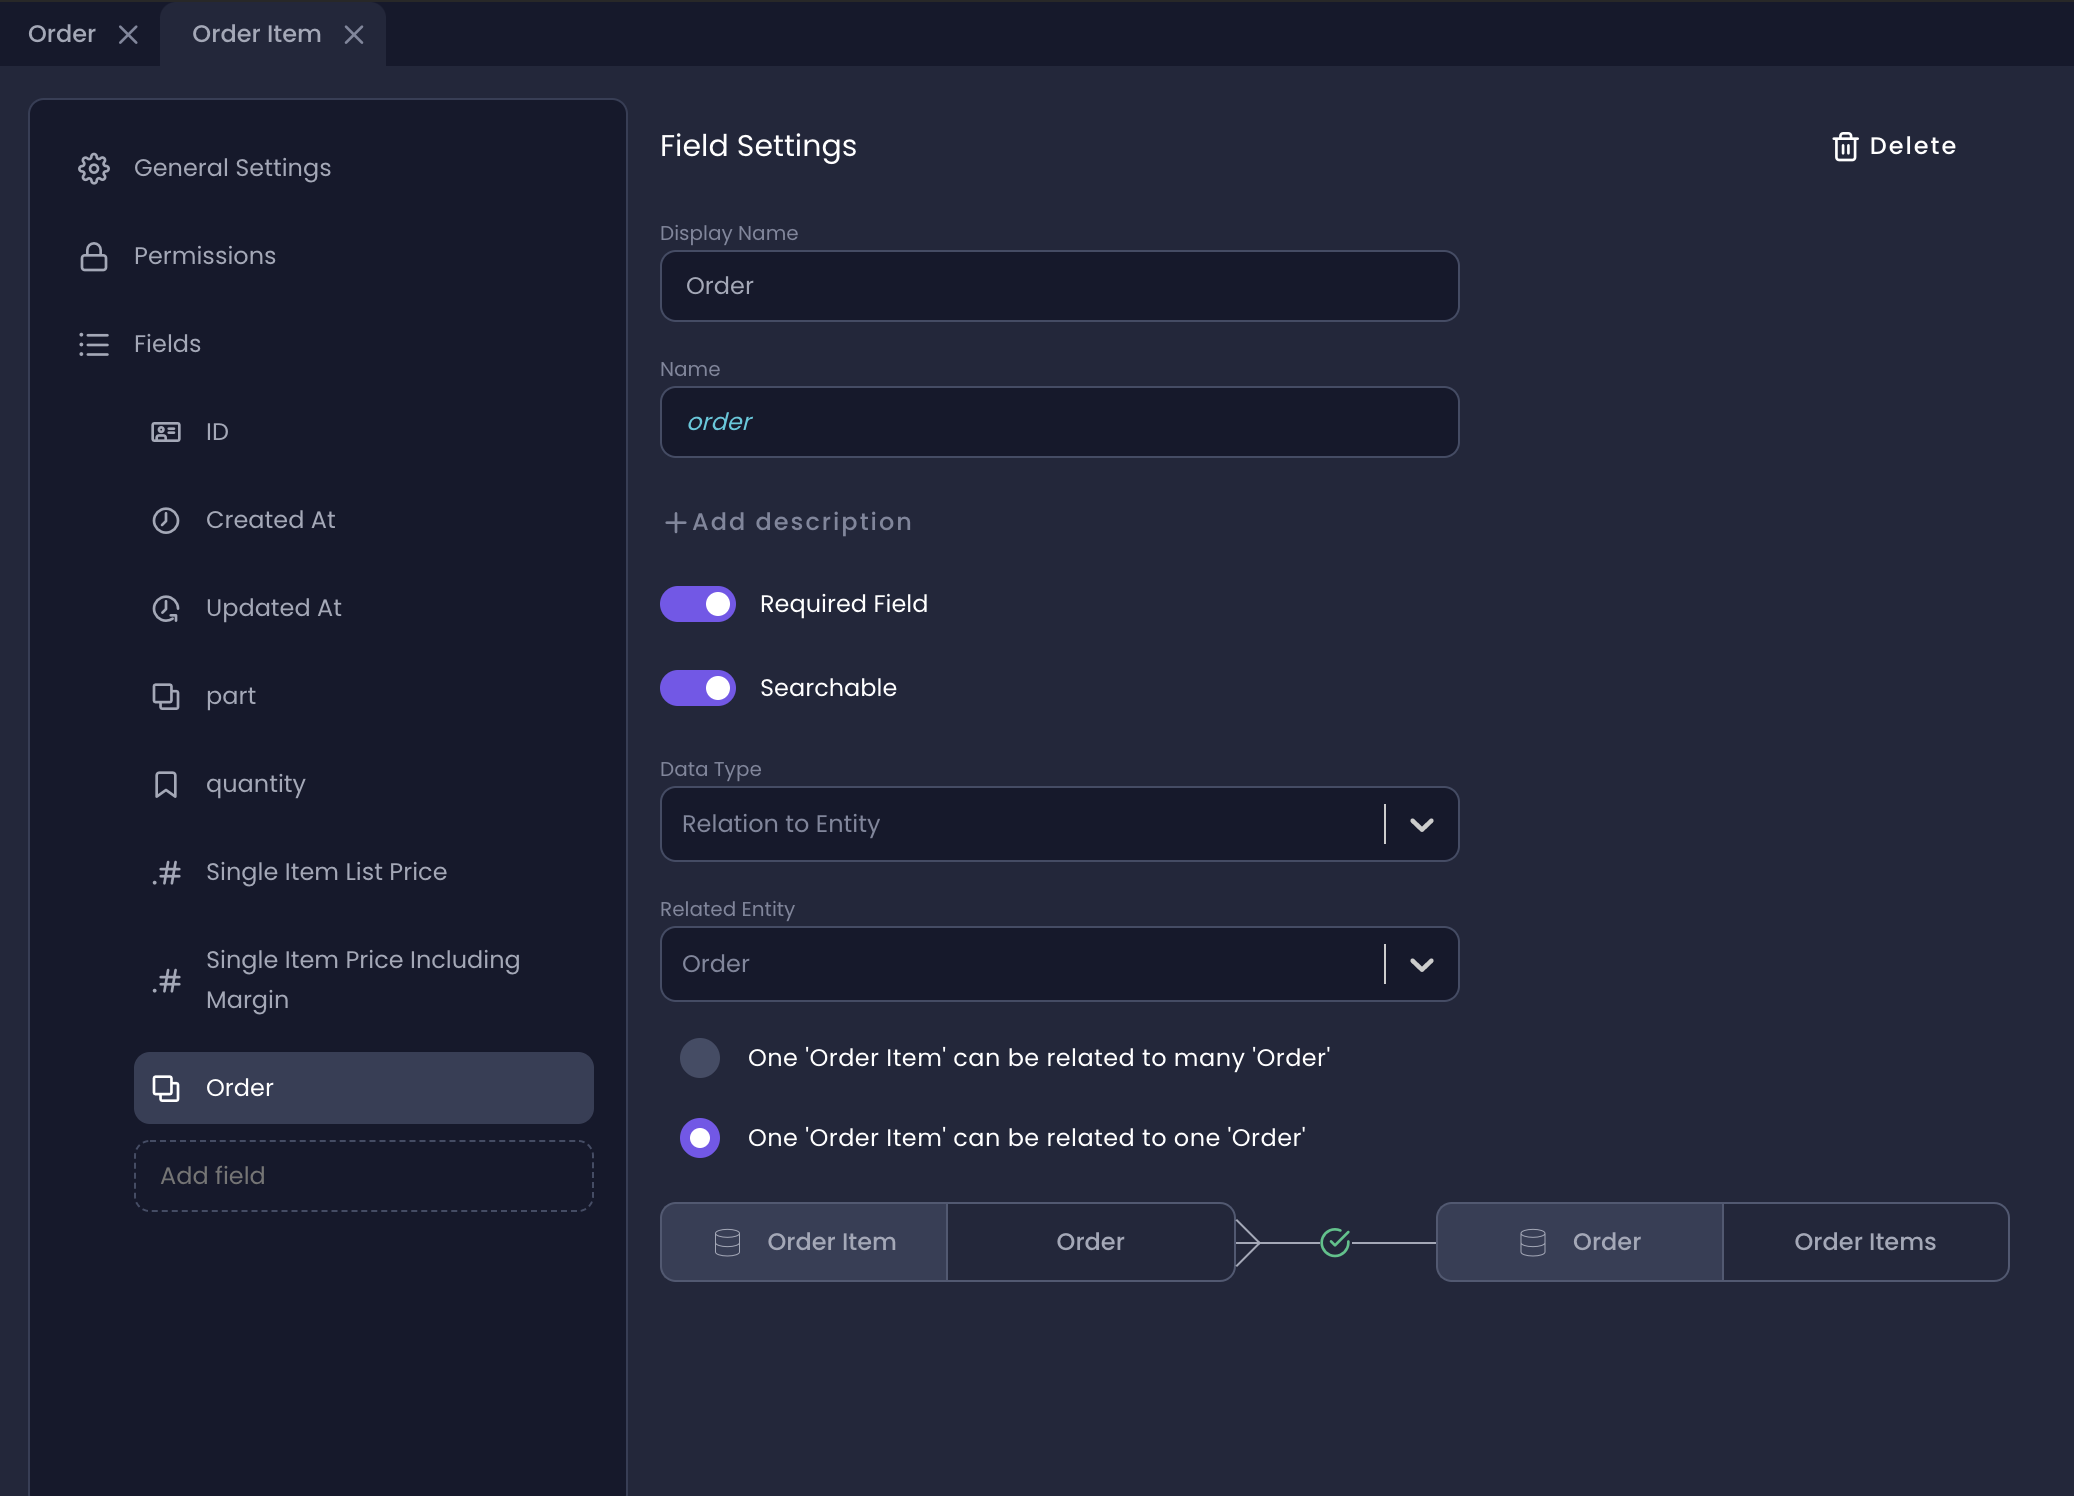Click the quantity bookmark icon
The height and width of the screenshot is (1496, 2074).
pyautogui.click(x=166, y=784)
